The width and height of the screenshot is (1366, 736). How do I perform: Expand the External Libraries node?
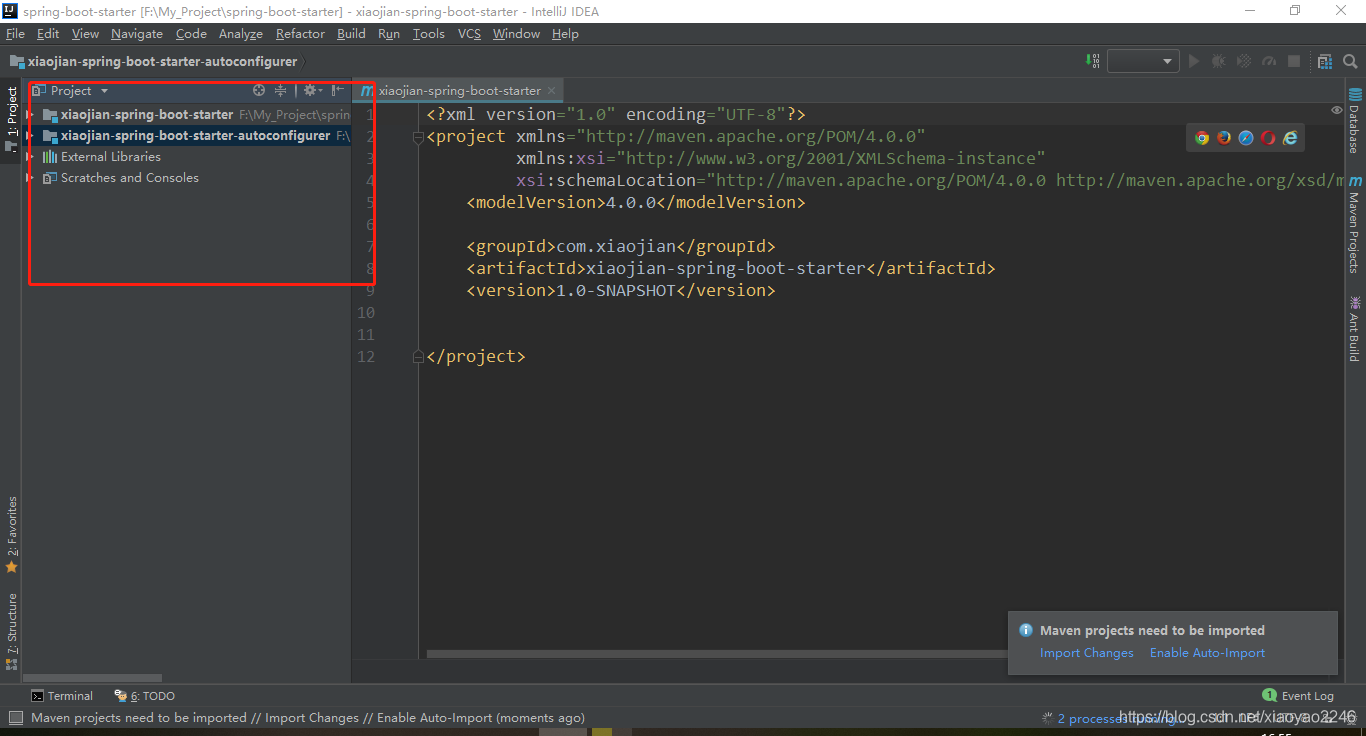pyautogui.click(x=31, y=157)
